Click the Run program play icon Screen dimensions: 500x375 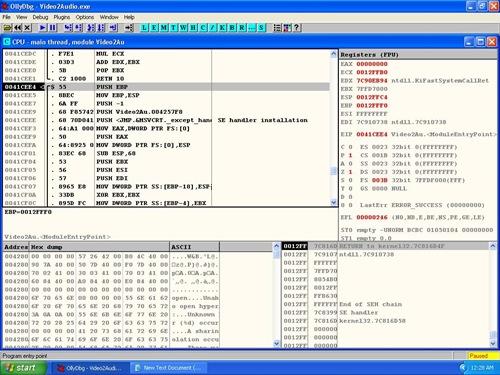pyautogui.click(x=42, y=28)
